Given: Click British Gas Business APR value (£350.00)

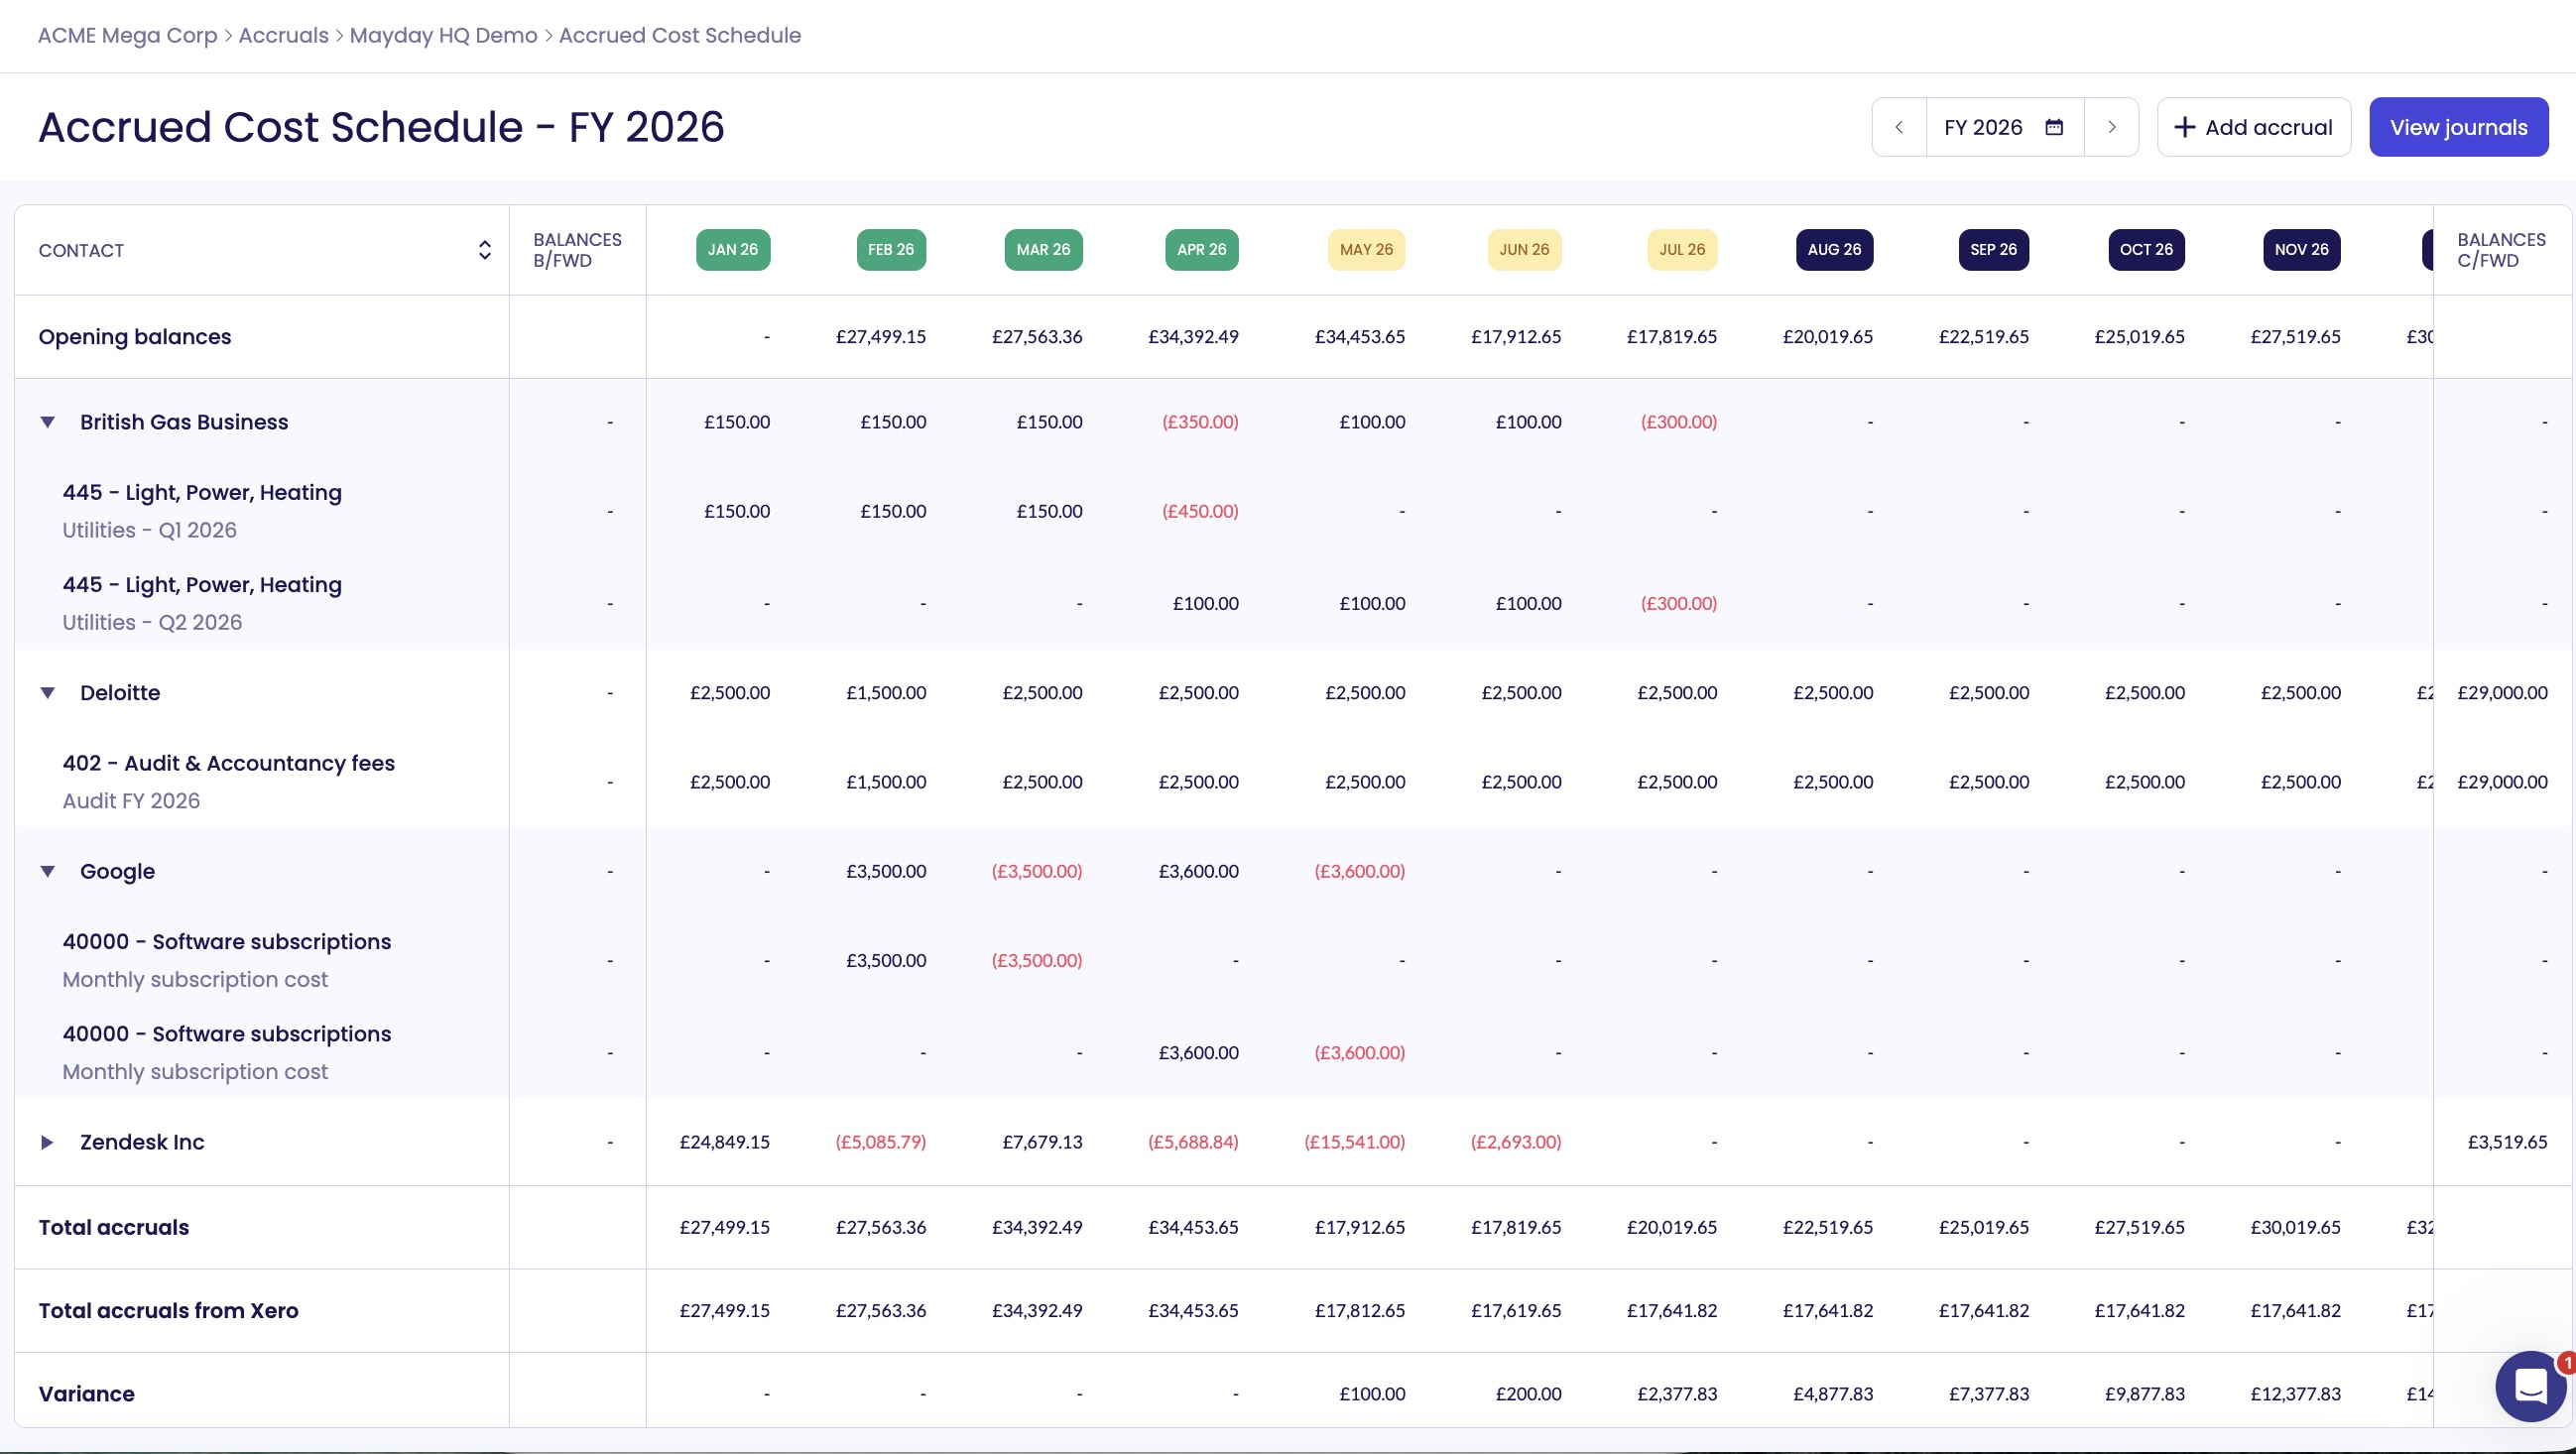Looking at the screenshot, I should click(x=1200, y=422).
